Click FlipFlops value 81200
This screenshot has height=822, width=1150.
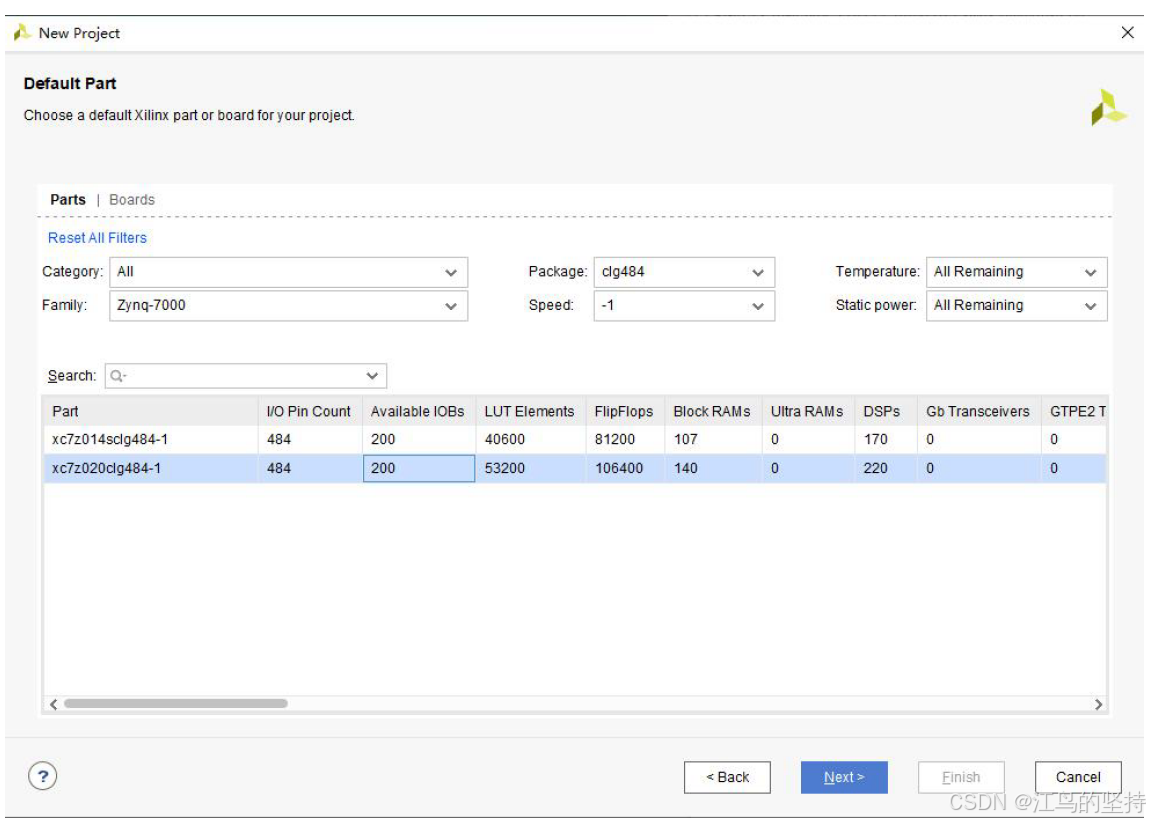coord(615,439)
